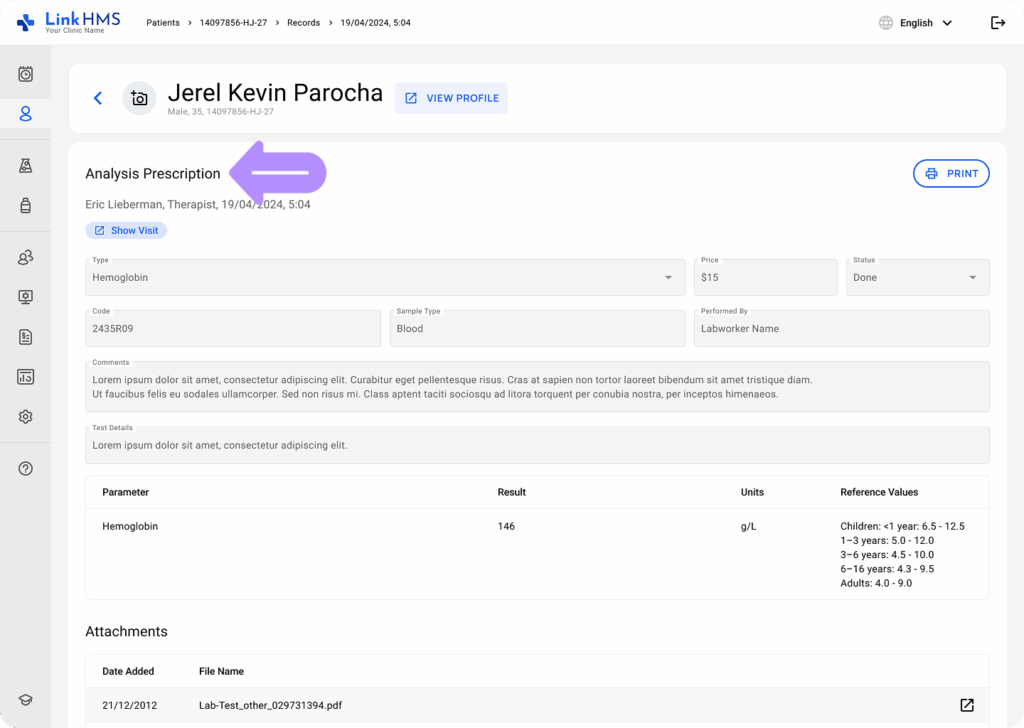Viewport: 1024px width, 728px height.
Task: Open the billing invoice sidebar icon
Action: [x=25, y=337]
